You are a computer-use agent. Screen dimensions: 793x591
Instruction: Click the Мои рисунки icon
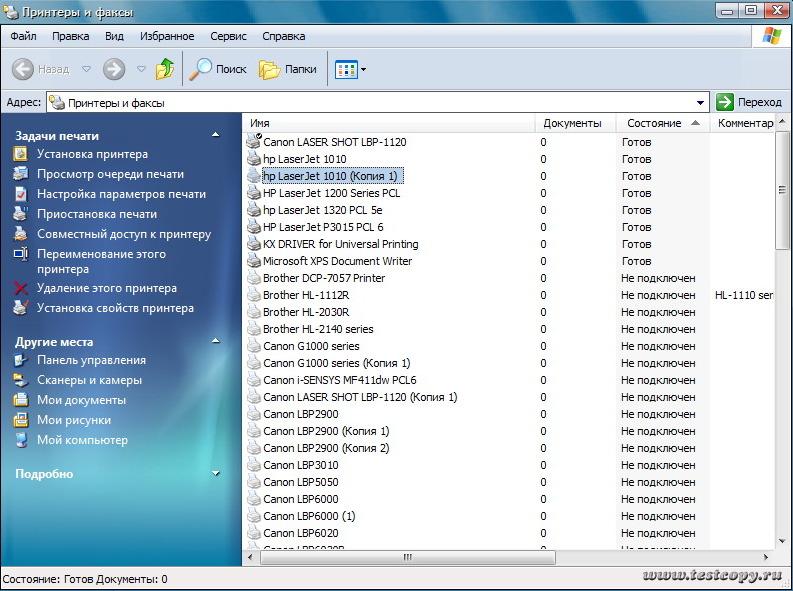pos(21,420)
